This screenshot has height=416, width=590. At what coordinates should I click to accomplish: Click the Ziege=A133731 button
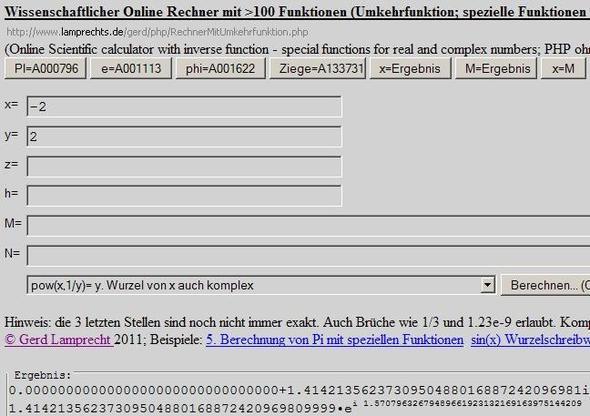(x=318, y=68)
